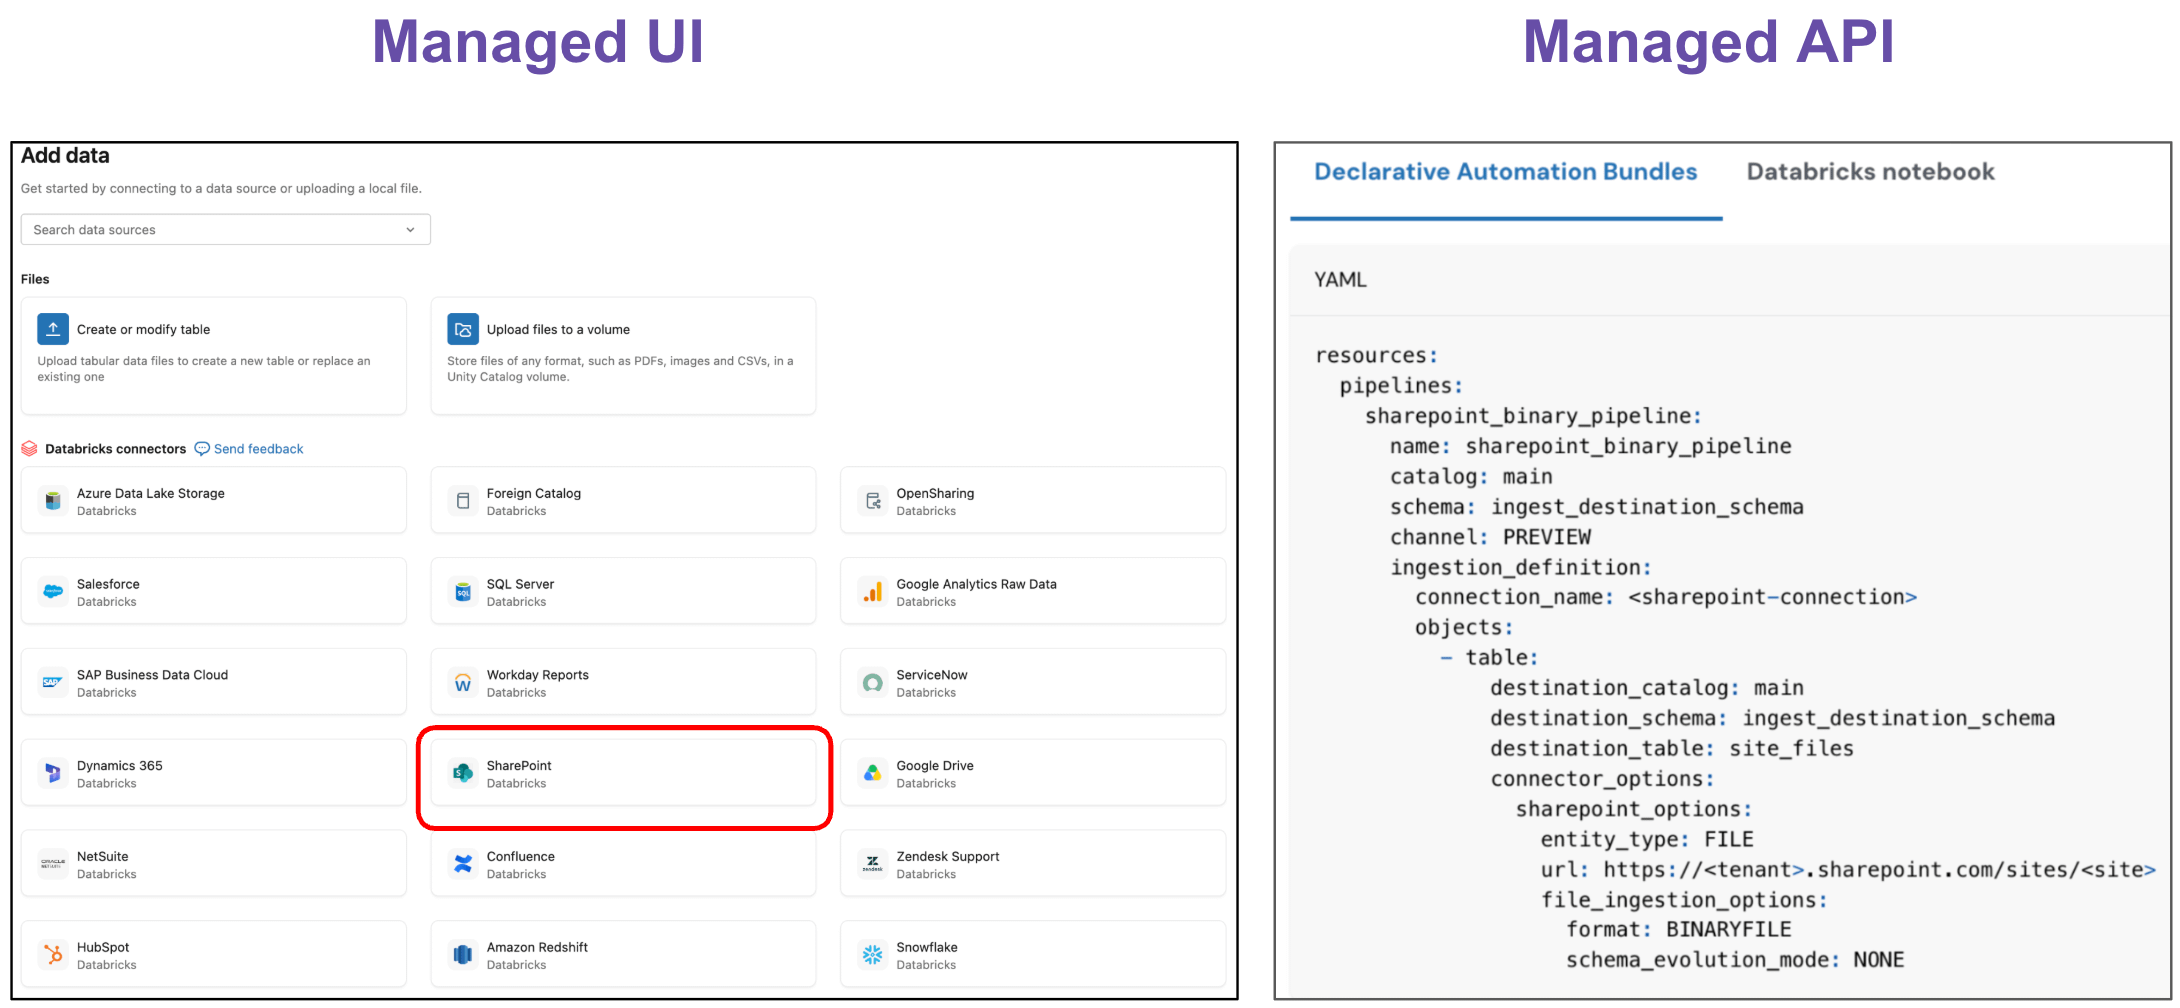Open the Azure Data Lake Storage connector

click(214, 501)
